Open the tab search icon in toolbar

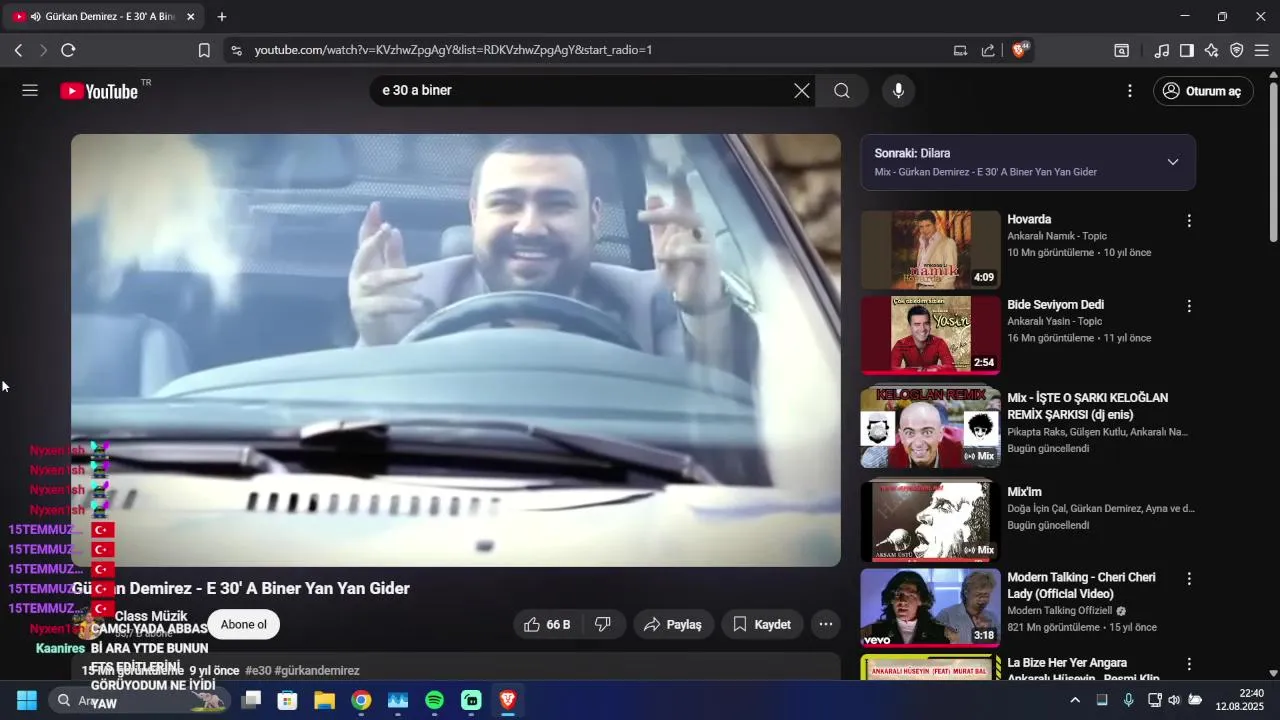(1122, 50)
